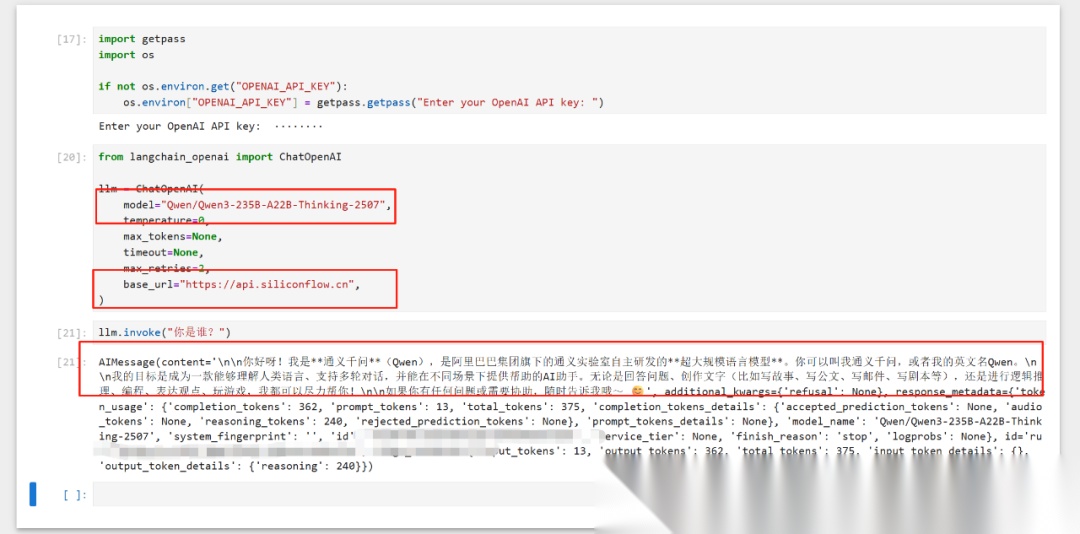Click the llm.invoke("你是谁？") code line

click(x=165, y=333)
